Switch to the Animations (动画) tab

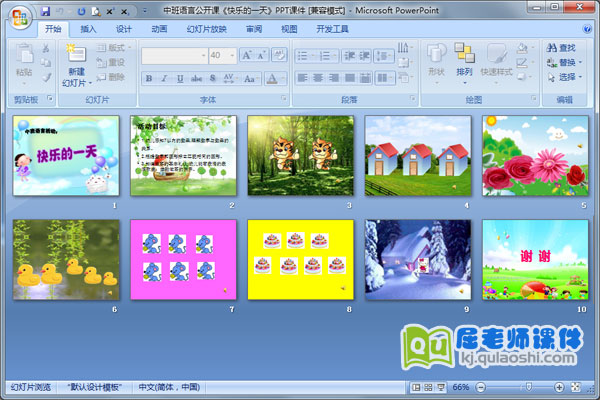159,29
